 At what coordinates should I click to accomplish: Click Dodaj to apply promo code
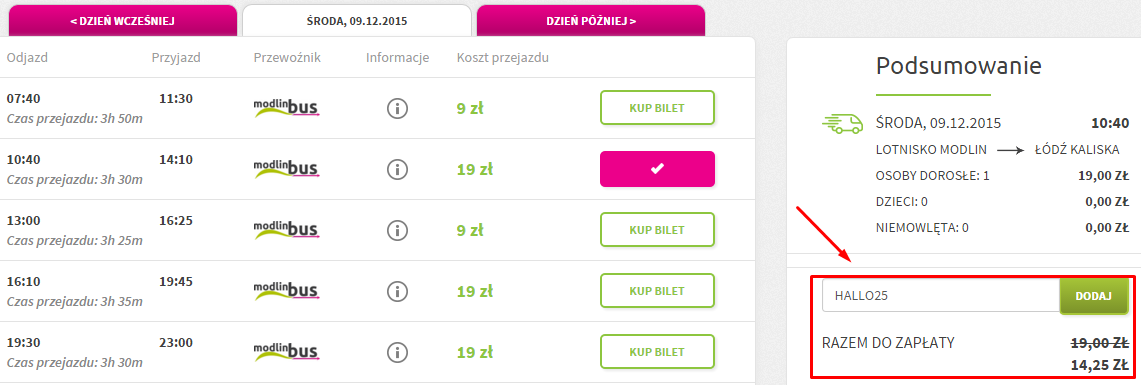(x=1094, y=296)
